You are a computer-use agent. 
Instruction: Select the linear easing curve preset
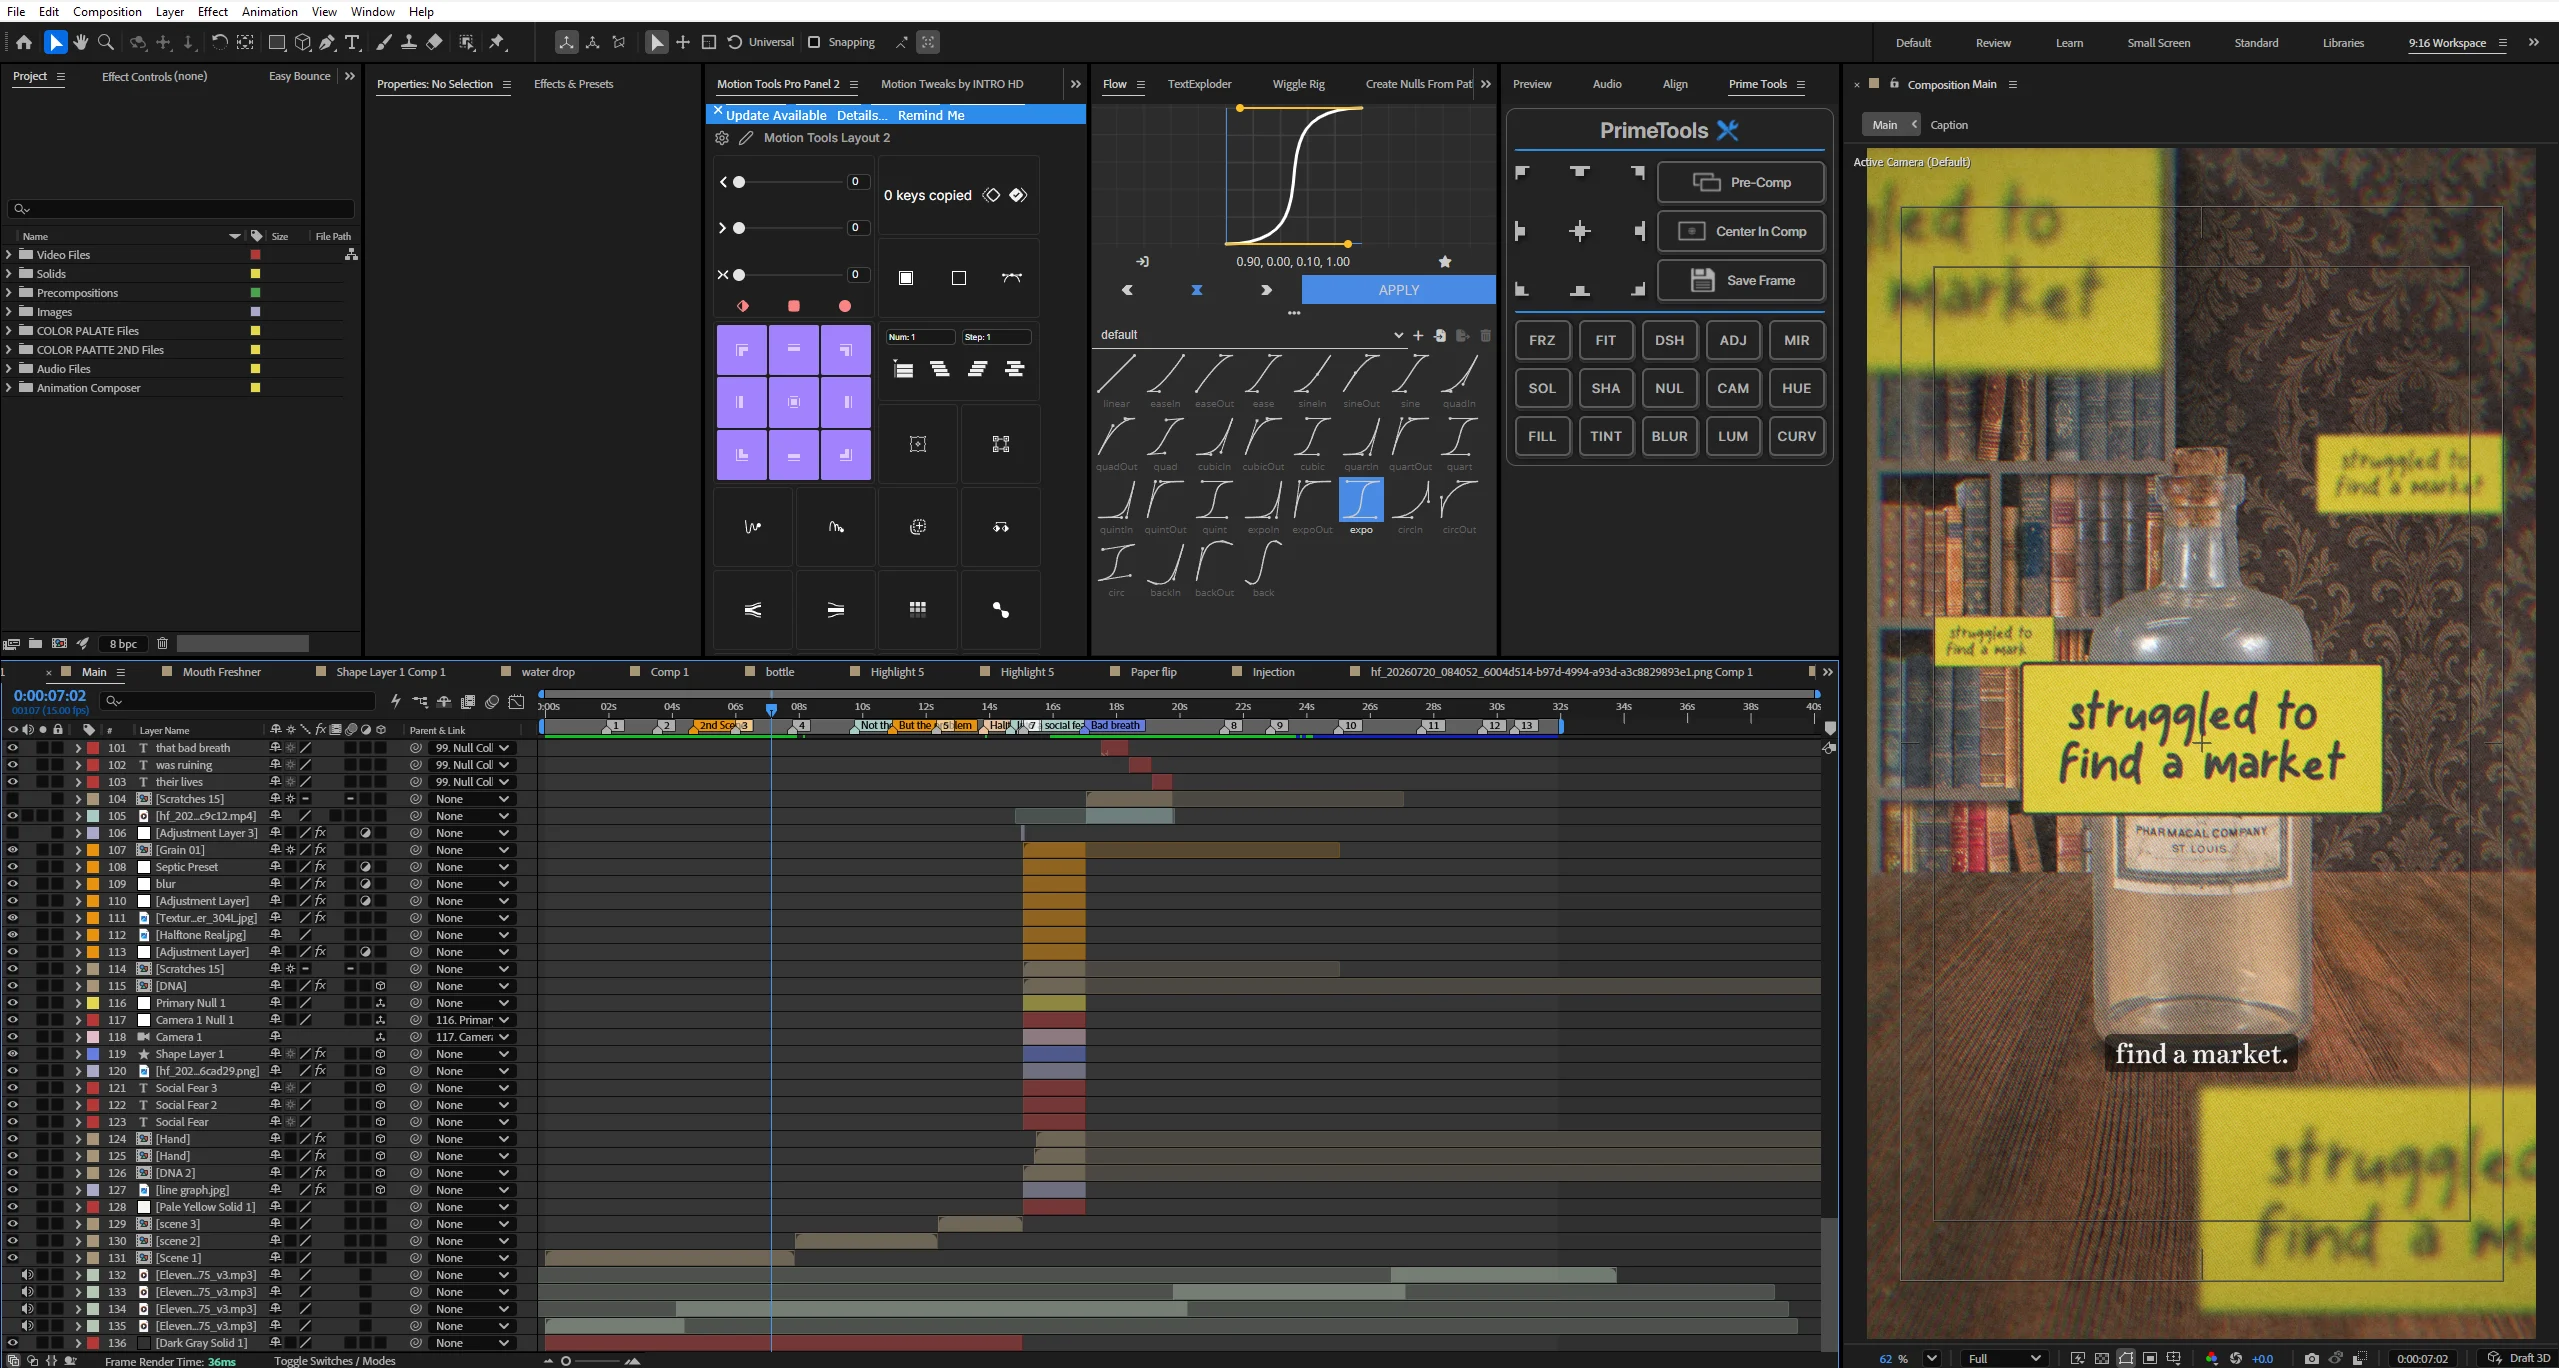[x=1116, y=374]
